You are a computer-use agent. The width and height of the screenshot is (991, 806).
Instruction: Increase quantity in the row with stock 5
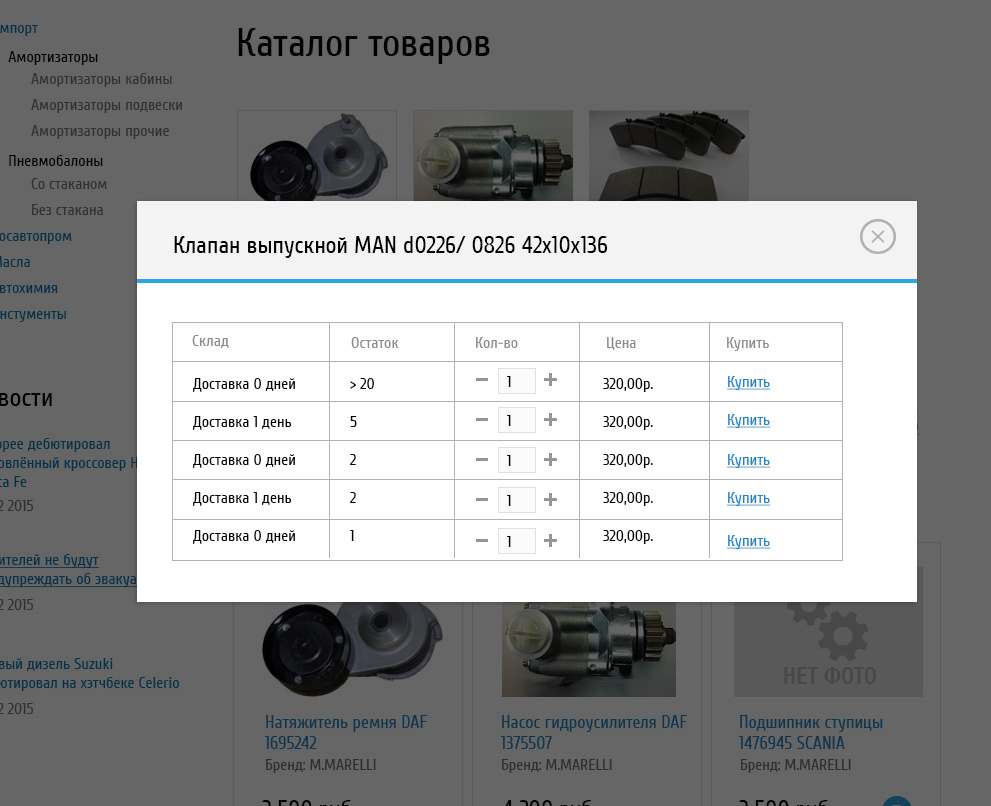tap(550, 420)
